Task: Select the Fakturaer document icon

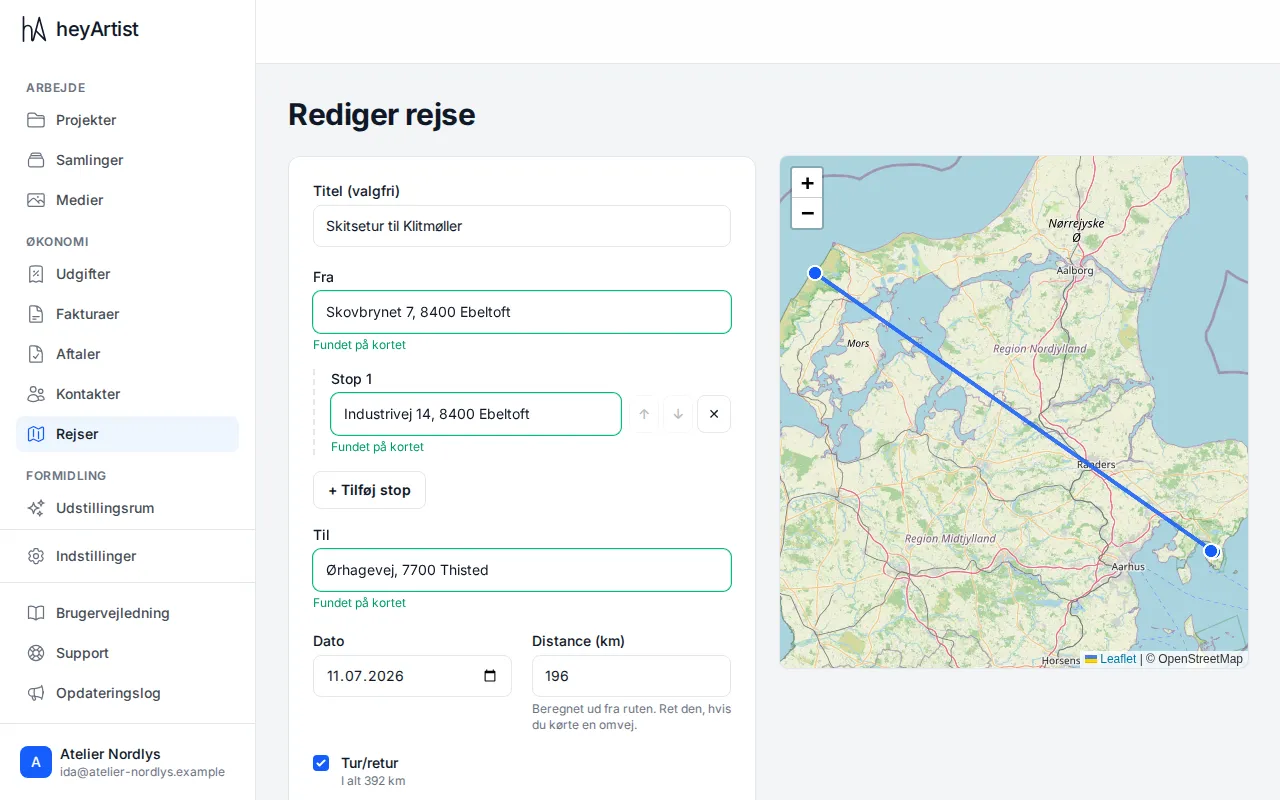Action: coord(36,314)
